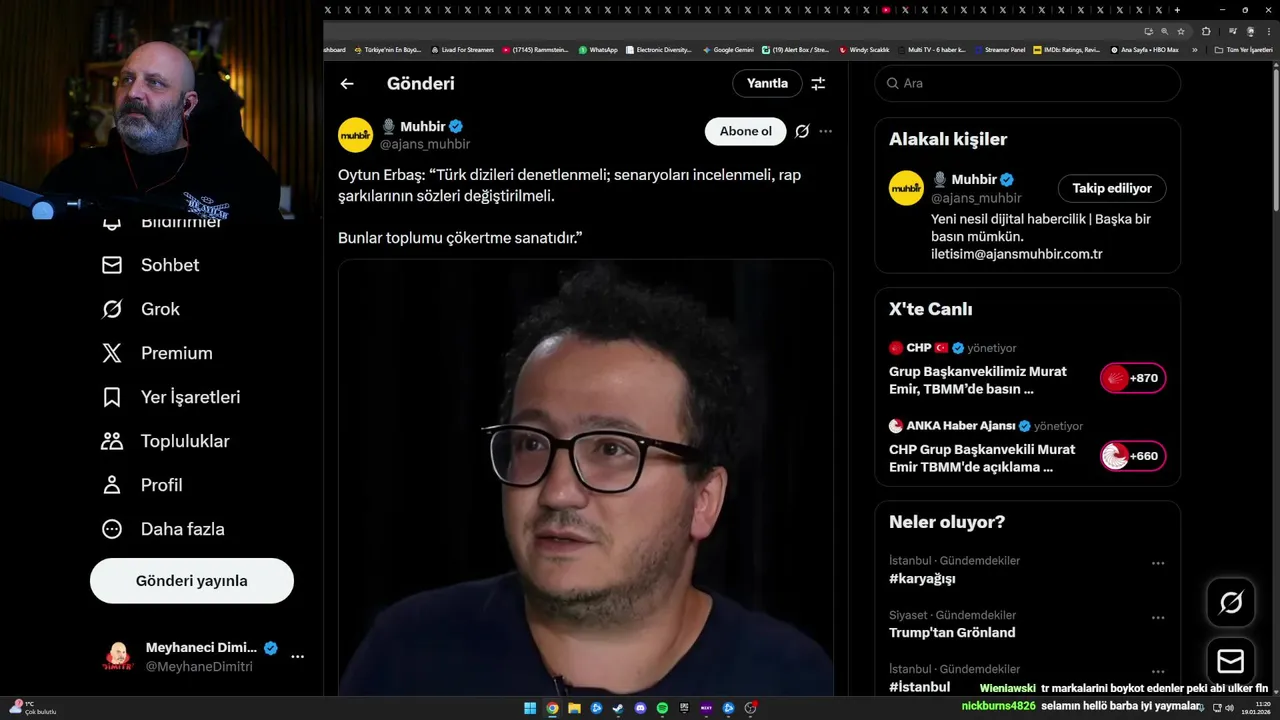1280x720 pixels.
Task: Open more options for Trump'tan Grönland trend
Action: [x=1158, y=618]
